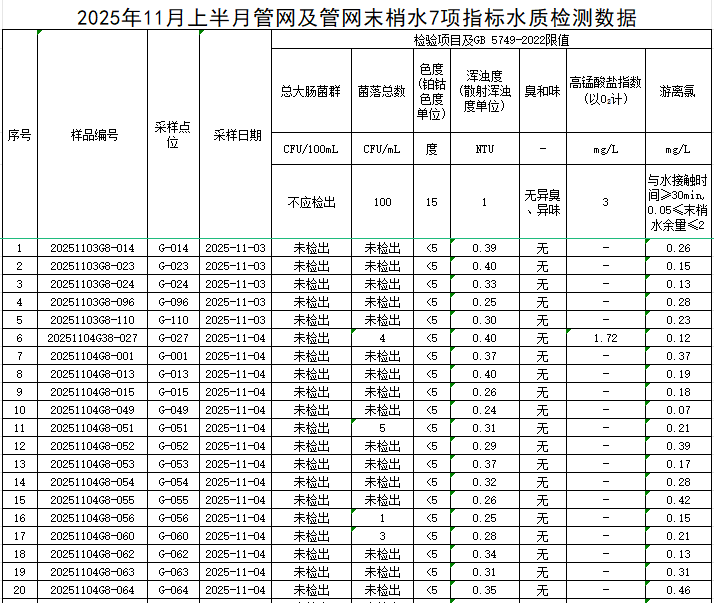This screenshot has height=603, width=714.
Task: Select sample ID 20251104G8-015
Action: pyautogui.click(x=92, y=392)
